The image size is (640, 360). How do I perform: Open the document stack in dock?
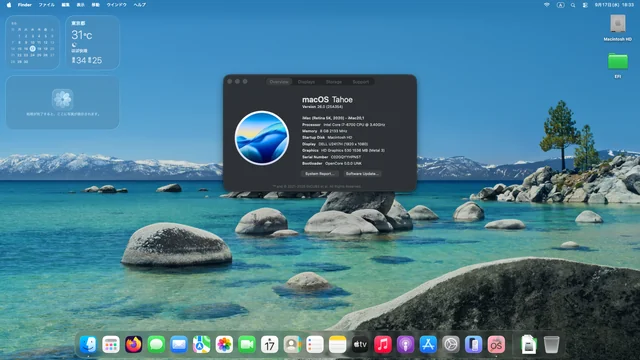tap(529, 344)
